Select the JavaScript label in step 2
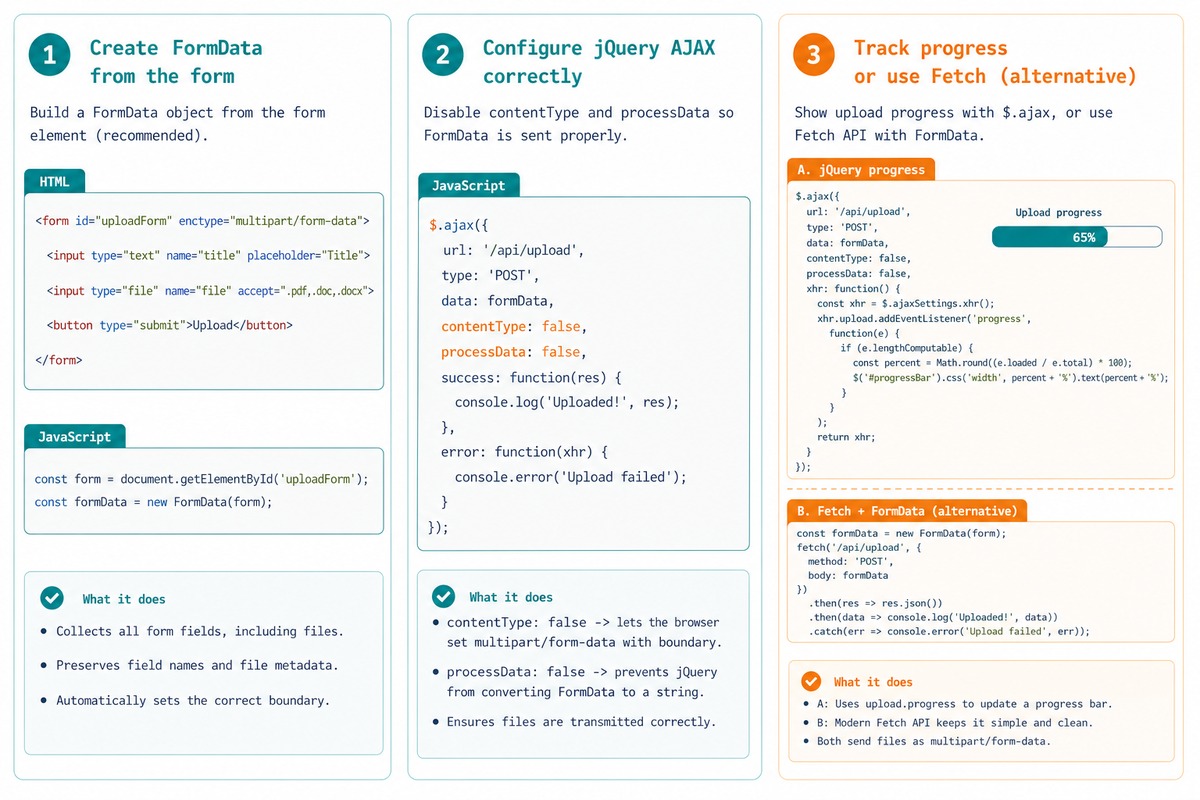This screenshot has width=1200, height=800. (x=468, y=185)
